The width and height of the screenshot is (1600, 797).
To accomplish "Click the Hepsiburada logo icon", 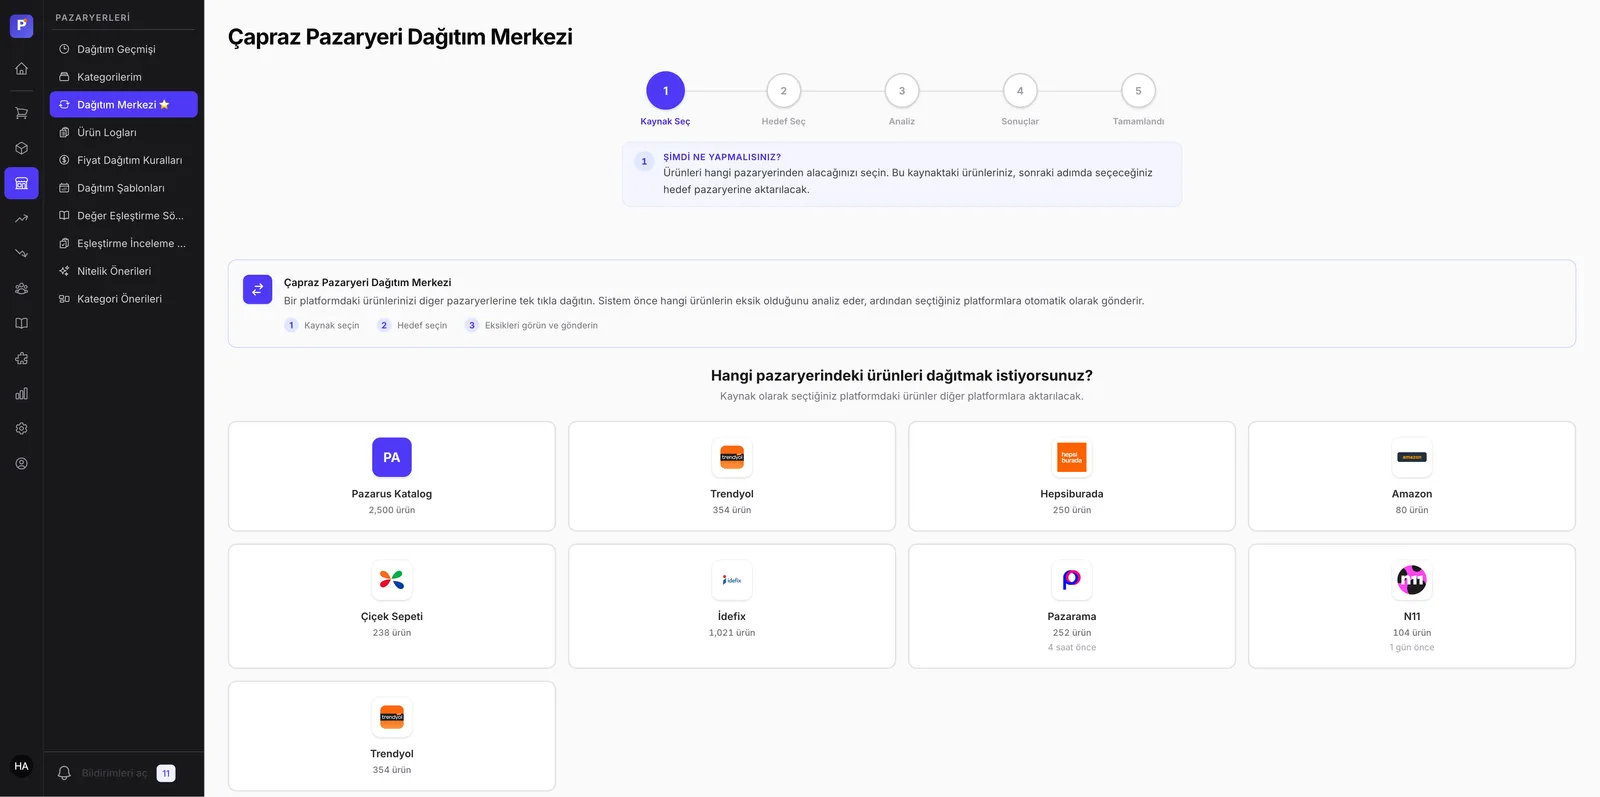I will click(x=1072, y=457).
